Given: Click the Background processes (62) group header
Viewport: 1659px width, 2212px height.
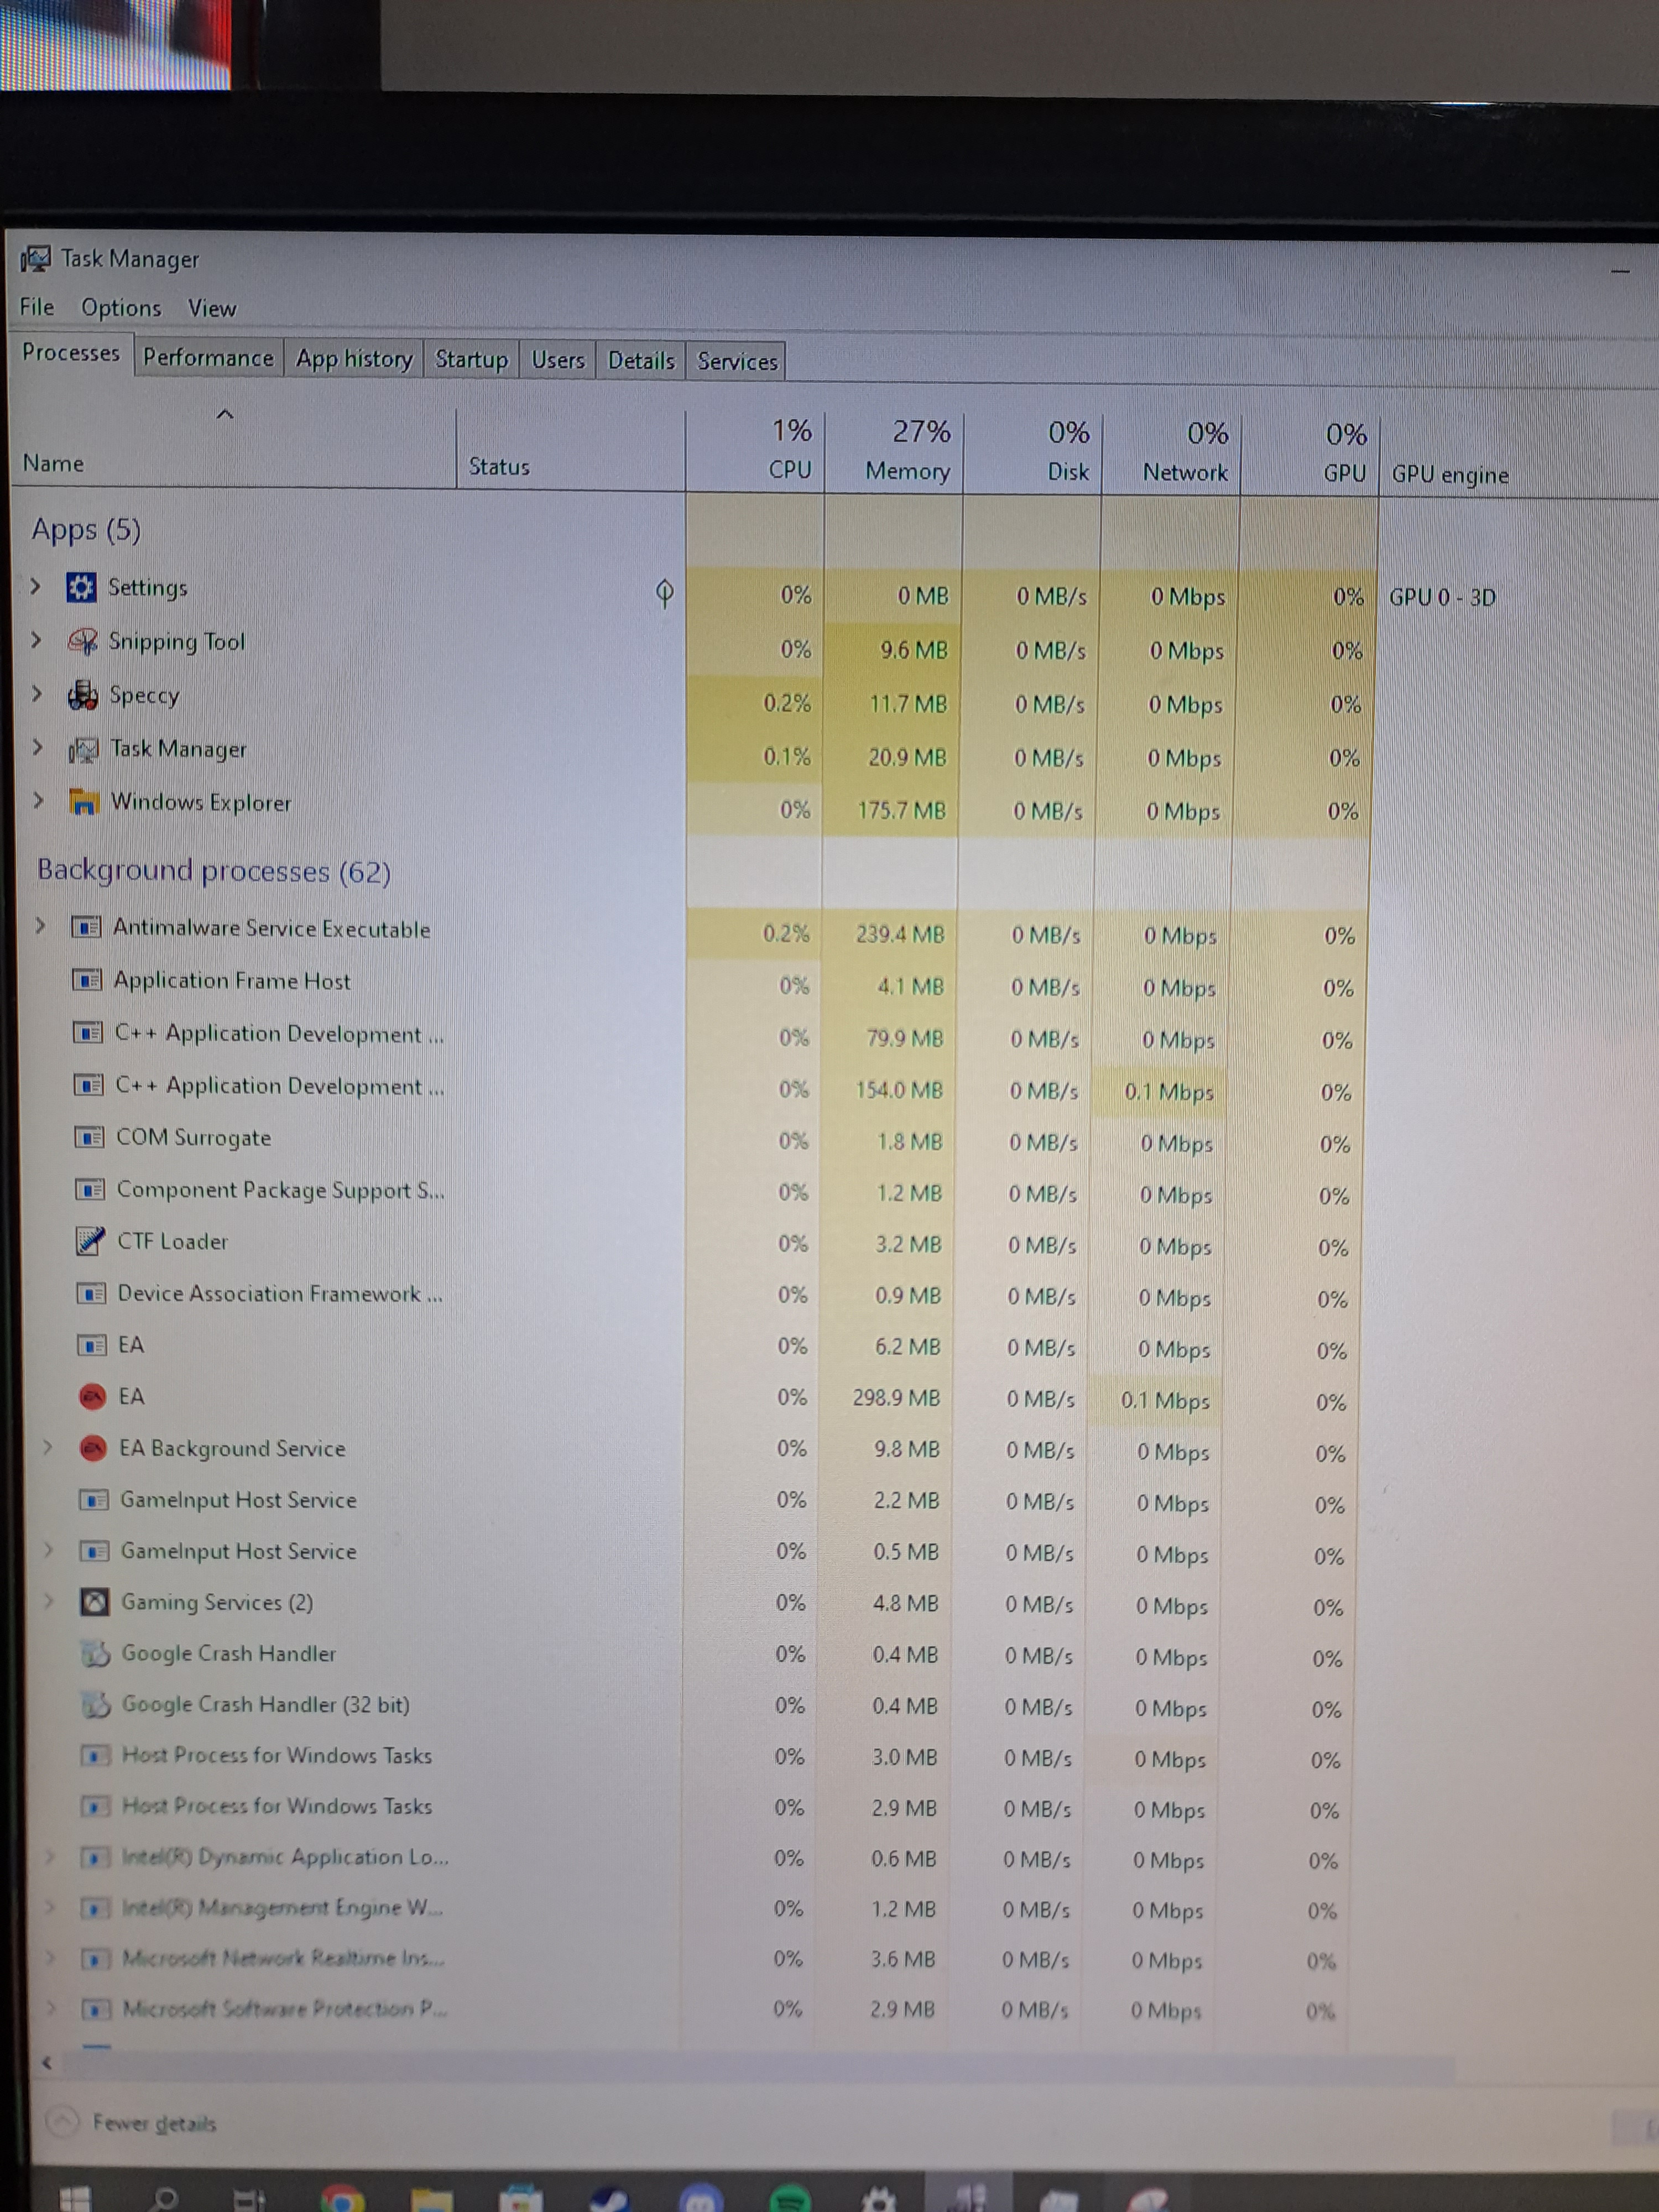Looking at the screenshot, I should (213, 871).
